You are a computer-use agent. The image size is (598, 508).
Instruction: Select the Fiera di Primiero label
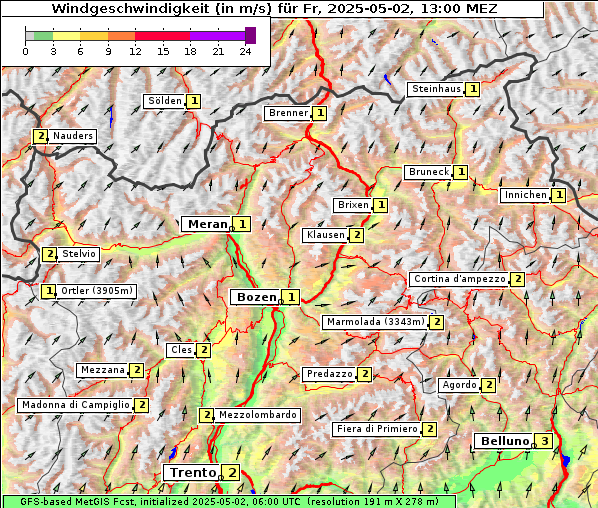pyautogui.click(x=377, y=429)
